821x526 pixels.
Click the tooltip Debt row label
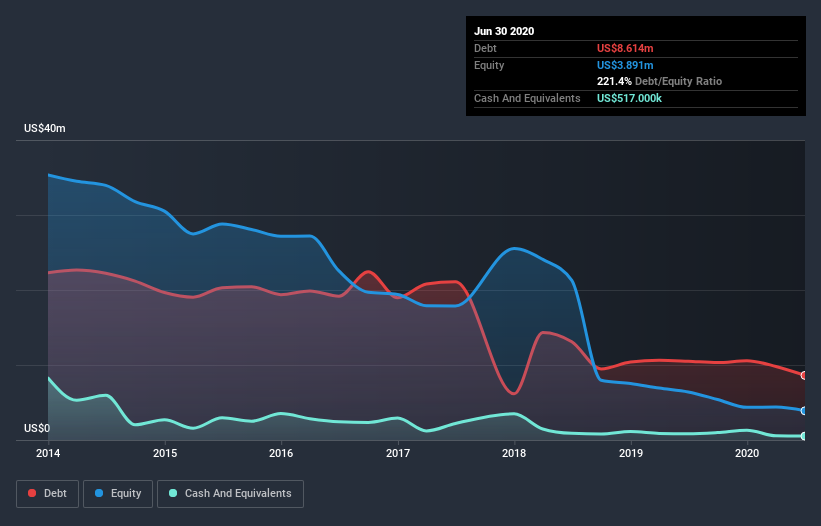pos(485,48)
